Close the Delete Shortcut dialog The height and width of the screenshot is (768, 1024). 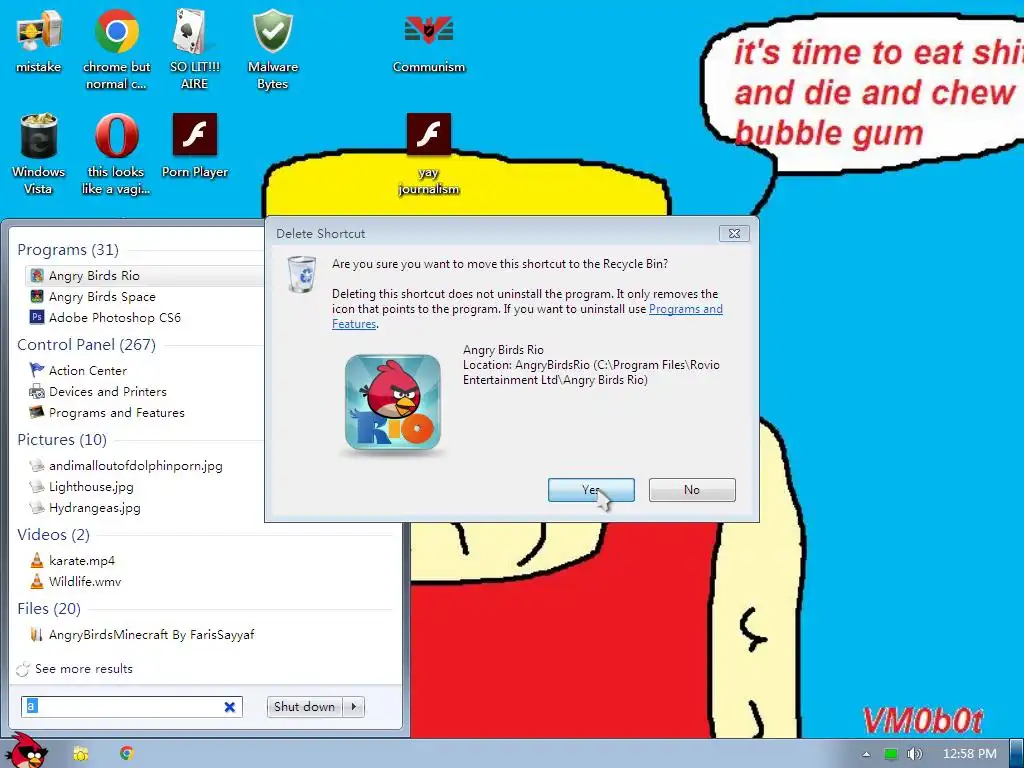(734, 233)
